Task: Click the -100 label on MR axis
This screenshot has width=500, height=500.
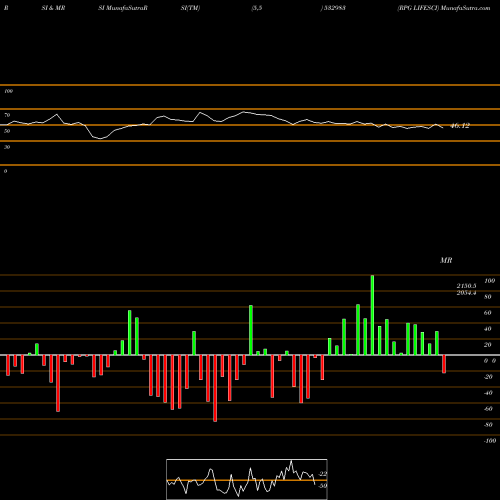Action: click(490, 441)
